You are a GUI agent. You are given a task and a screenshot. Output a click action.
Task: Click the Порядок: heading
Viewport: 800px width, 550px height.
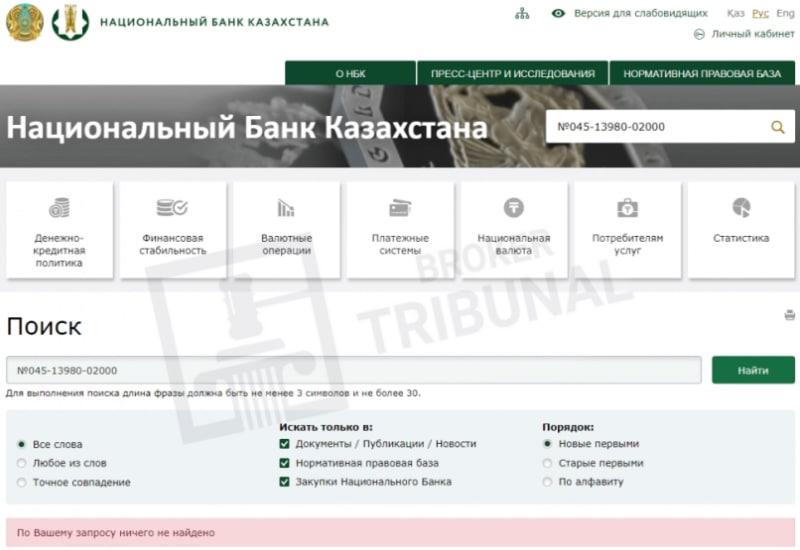(568, 427)
